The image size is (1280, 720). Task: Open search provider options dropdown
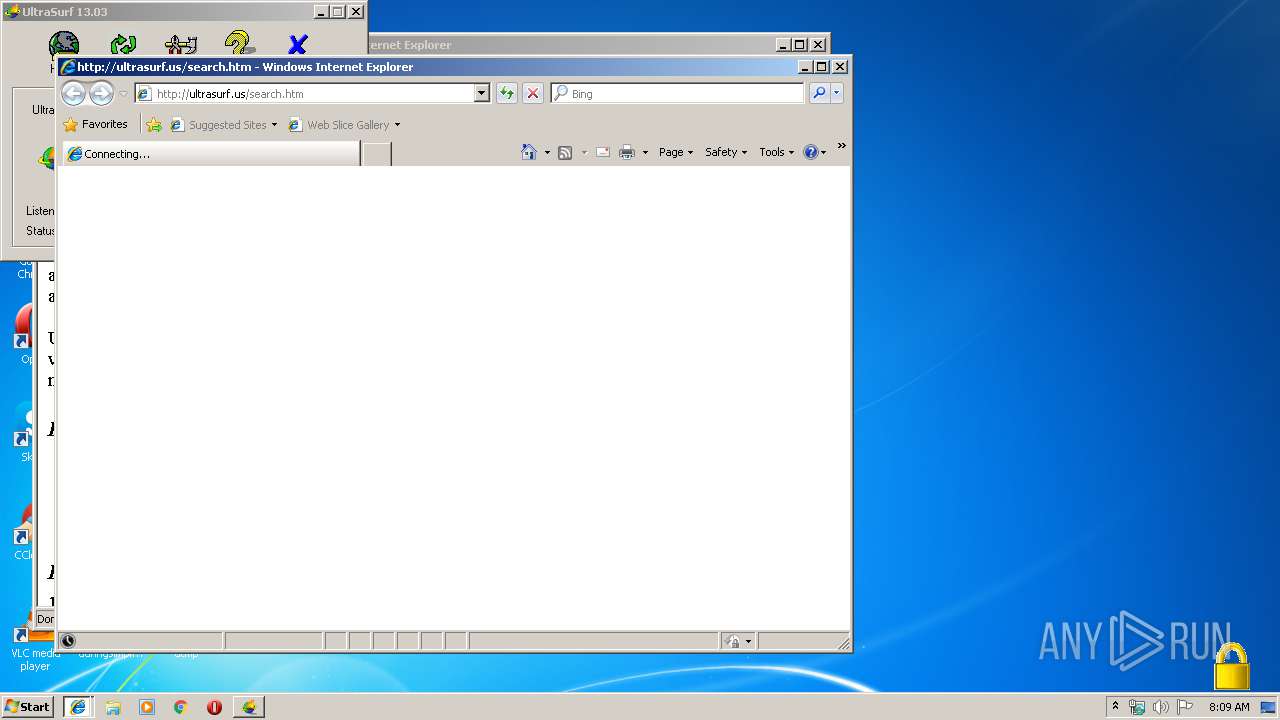tap(837, 93)
